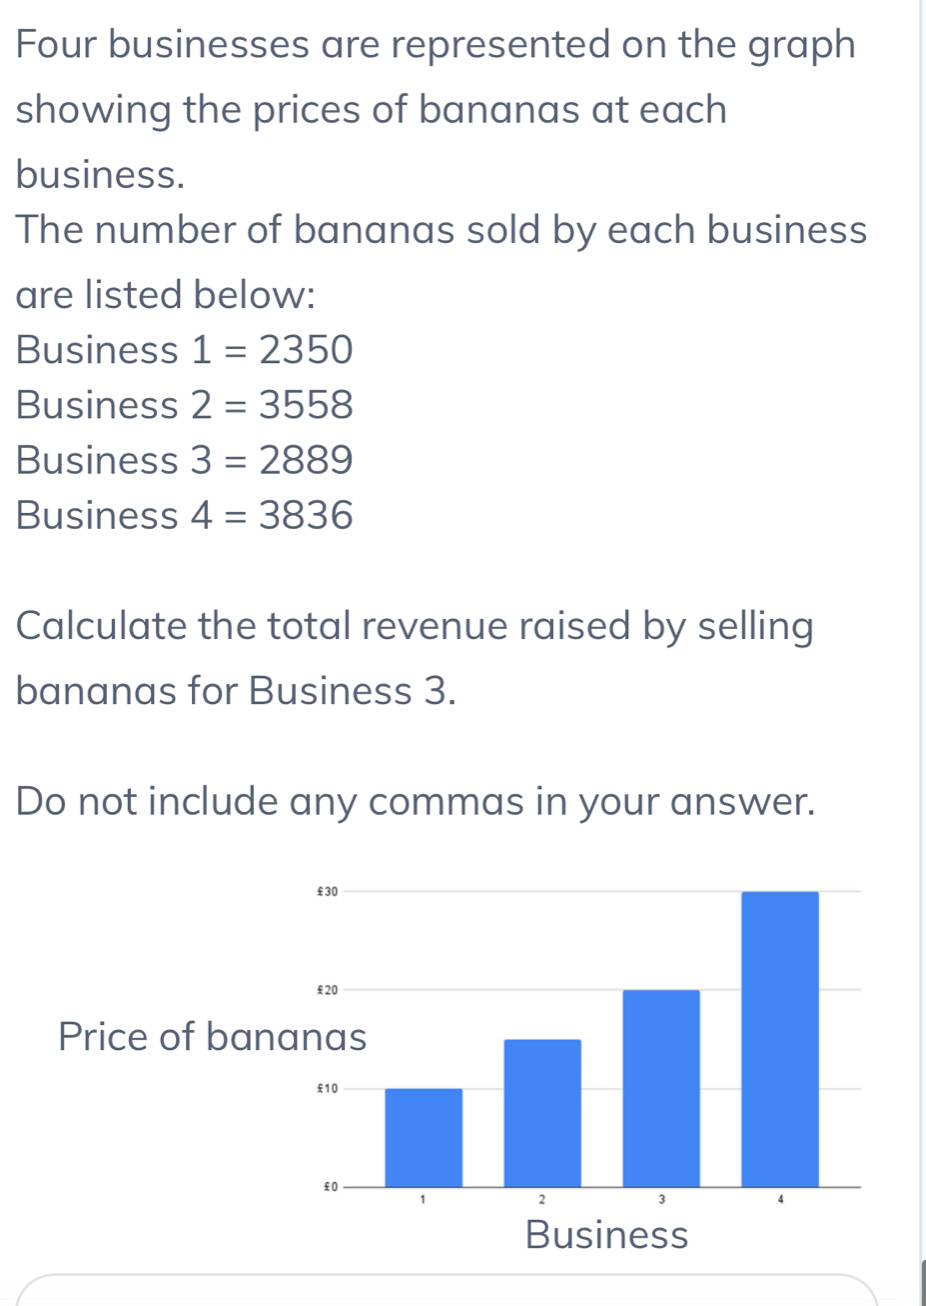Click the answer input box at bottom
The height and width of the screenshot is (1306, 926).
[x=447, y=1292]
